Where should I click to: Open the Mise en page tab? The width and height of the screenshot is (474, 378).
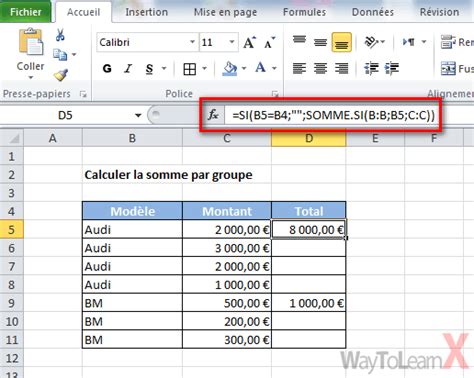[225, 12]
